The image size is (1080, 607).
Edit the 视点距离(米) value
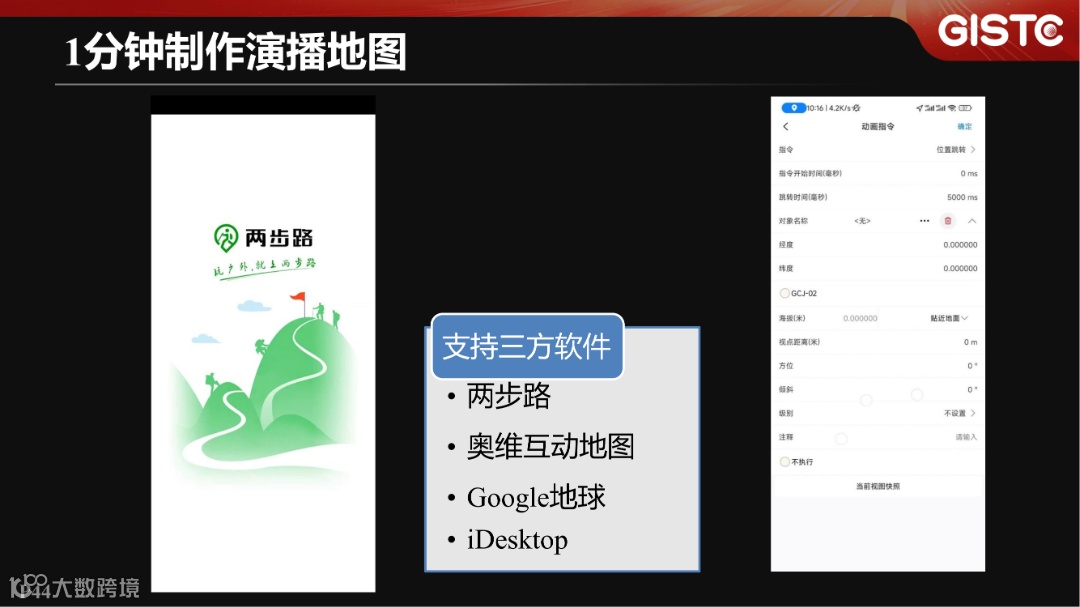pos(970,342)
